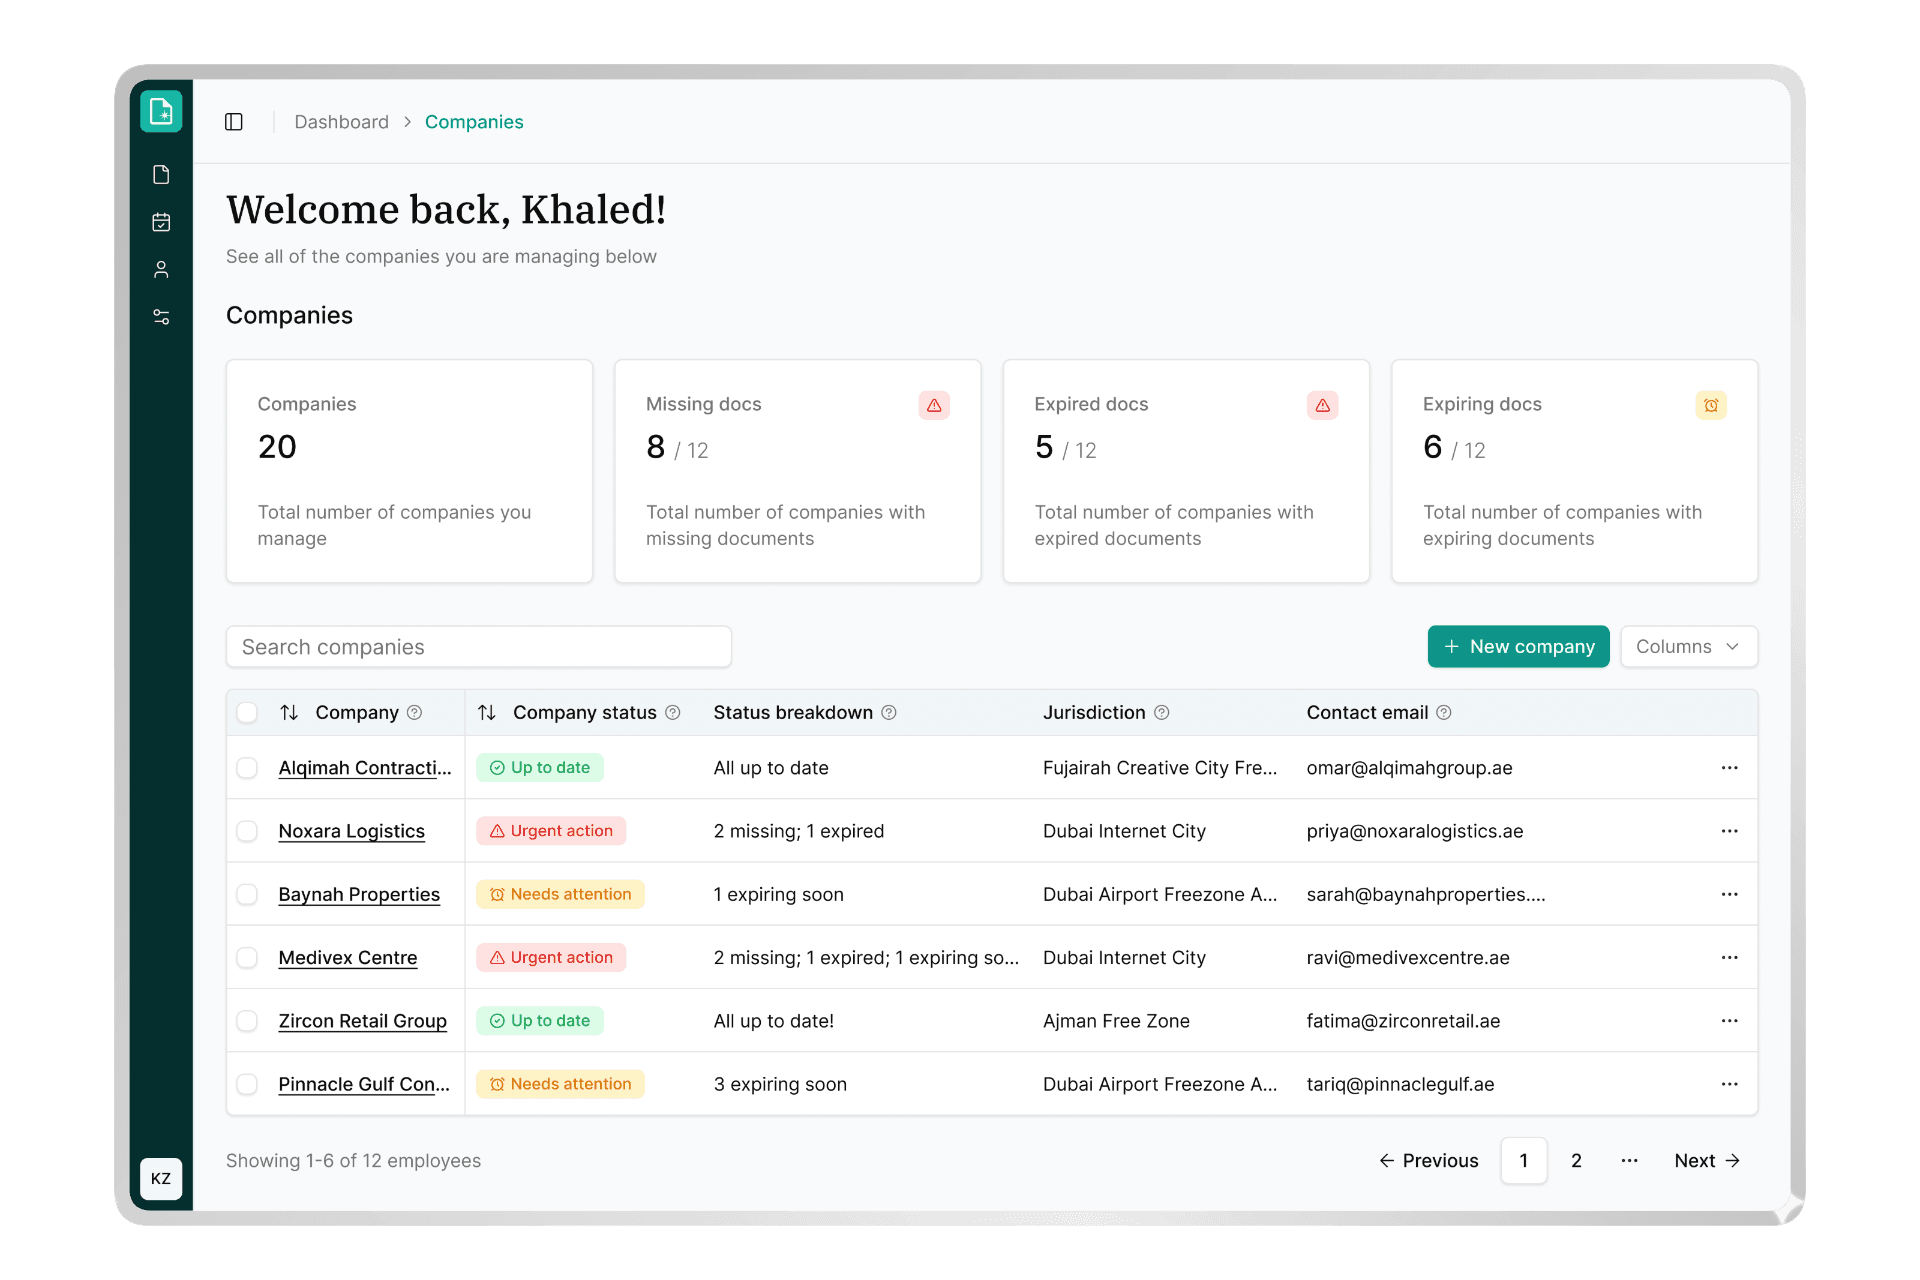
Task: Open Noxara Logistics company link
Action: pyautogui.click(x=351, y=831)
